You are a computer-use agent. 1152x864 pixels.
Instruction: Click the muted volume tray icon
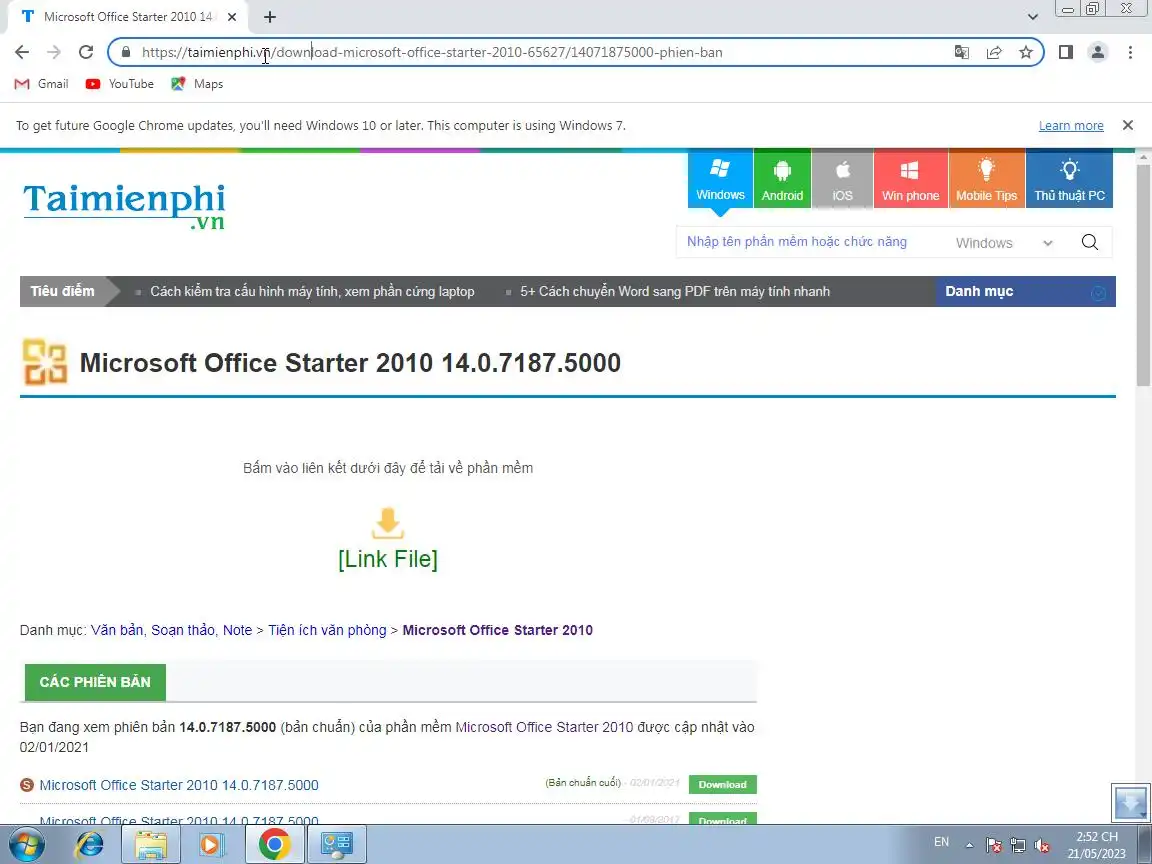pos(1042,845)
